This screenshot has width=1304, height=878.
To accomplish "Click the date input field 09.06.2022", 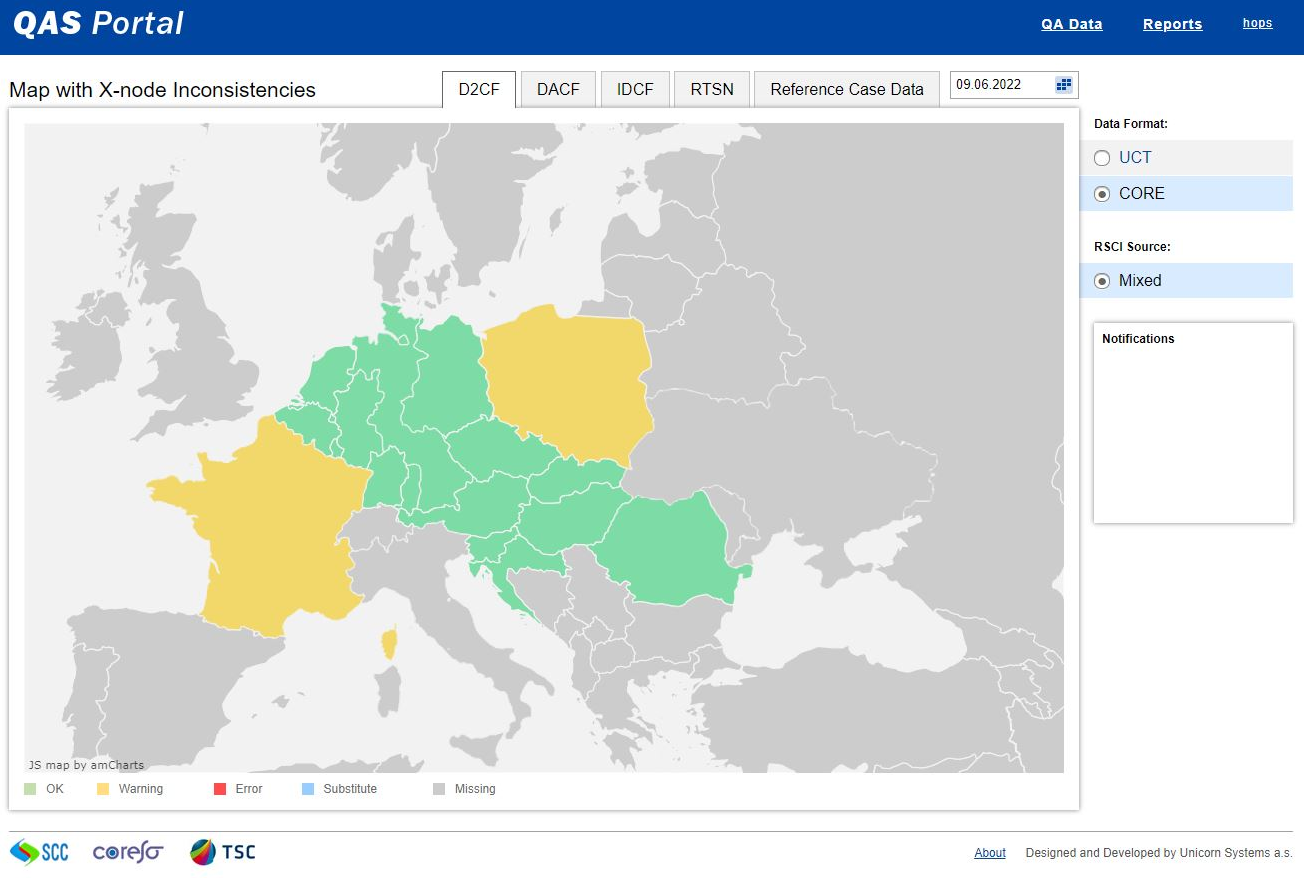I will 1000,85.
